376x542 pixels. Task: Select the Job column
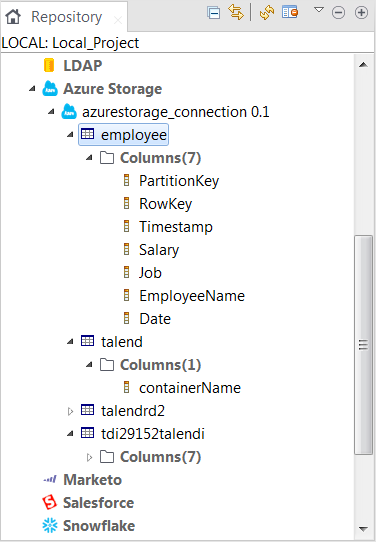(150, 273)
